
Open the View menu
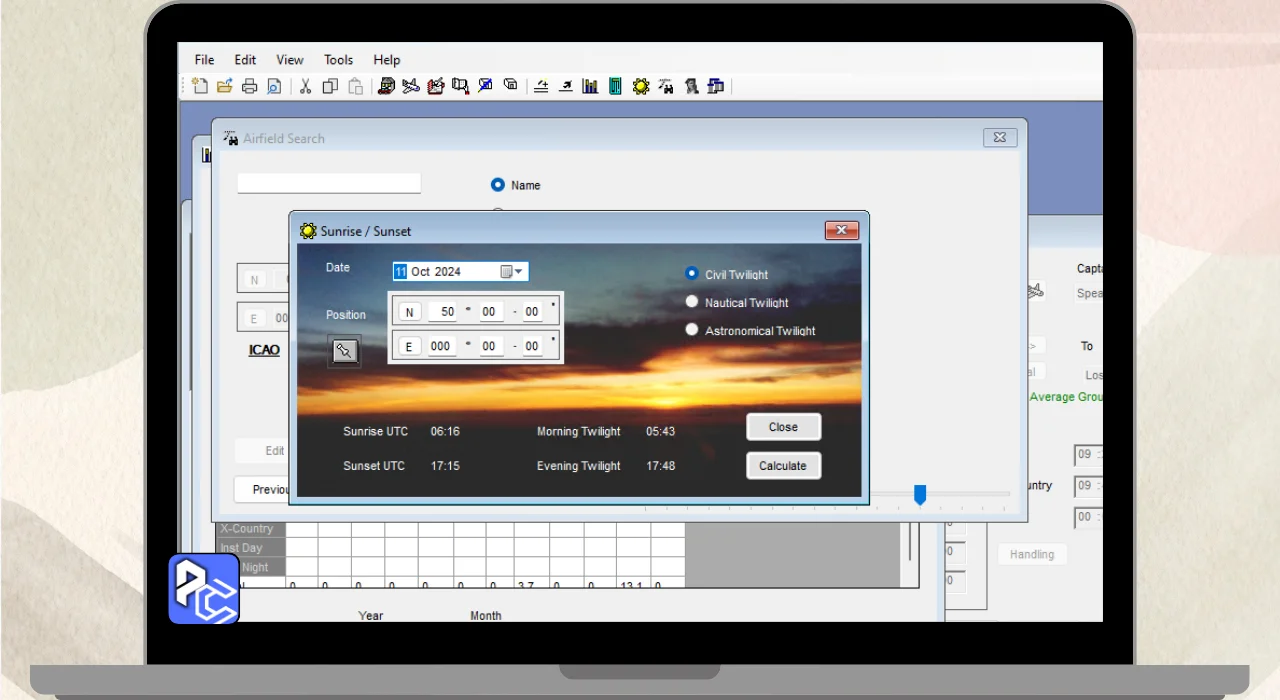tap(290, 60)
